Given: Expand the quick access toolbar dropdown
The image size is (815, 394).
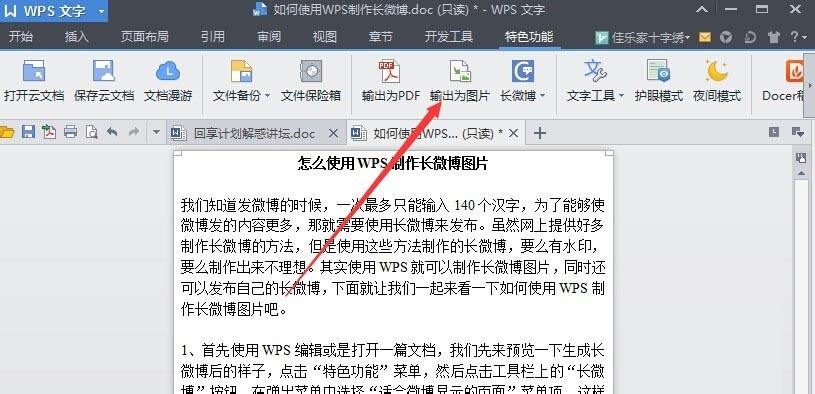Looking at the screenshot, I should coord(156,133).
